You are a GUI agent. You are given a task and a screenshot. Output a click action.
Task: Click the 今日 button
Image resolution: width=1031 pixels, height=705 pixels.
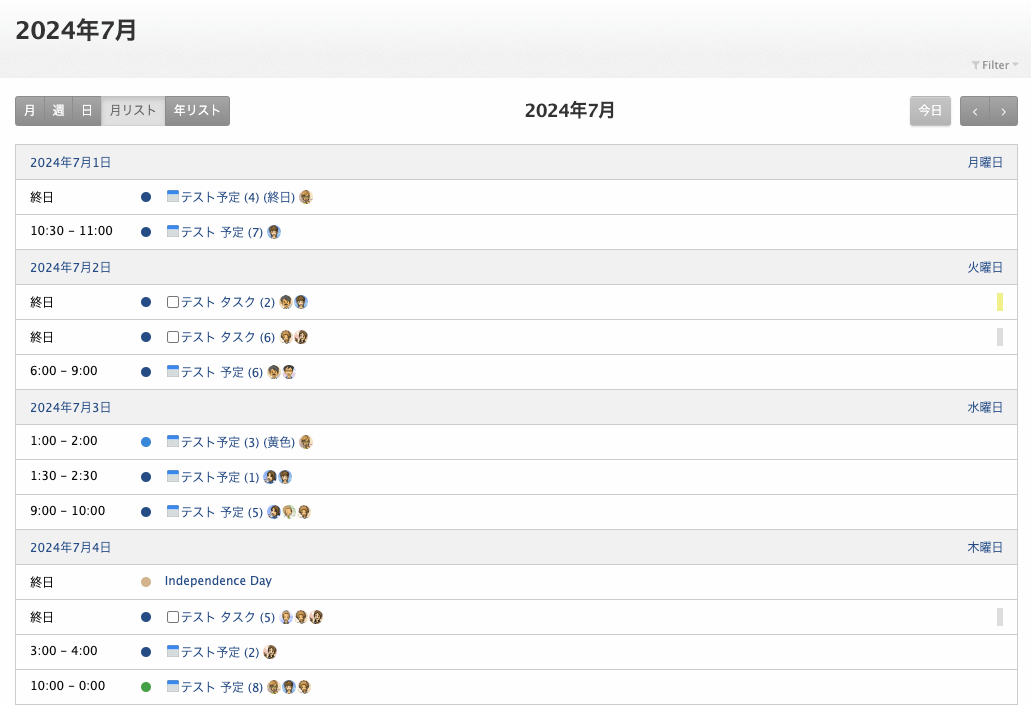[x=930, y=110]
